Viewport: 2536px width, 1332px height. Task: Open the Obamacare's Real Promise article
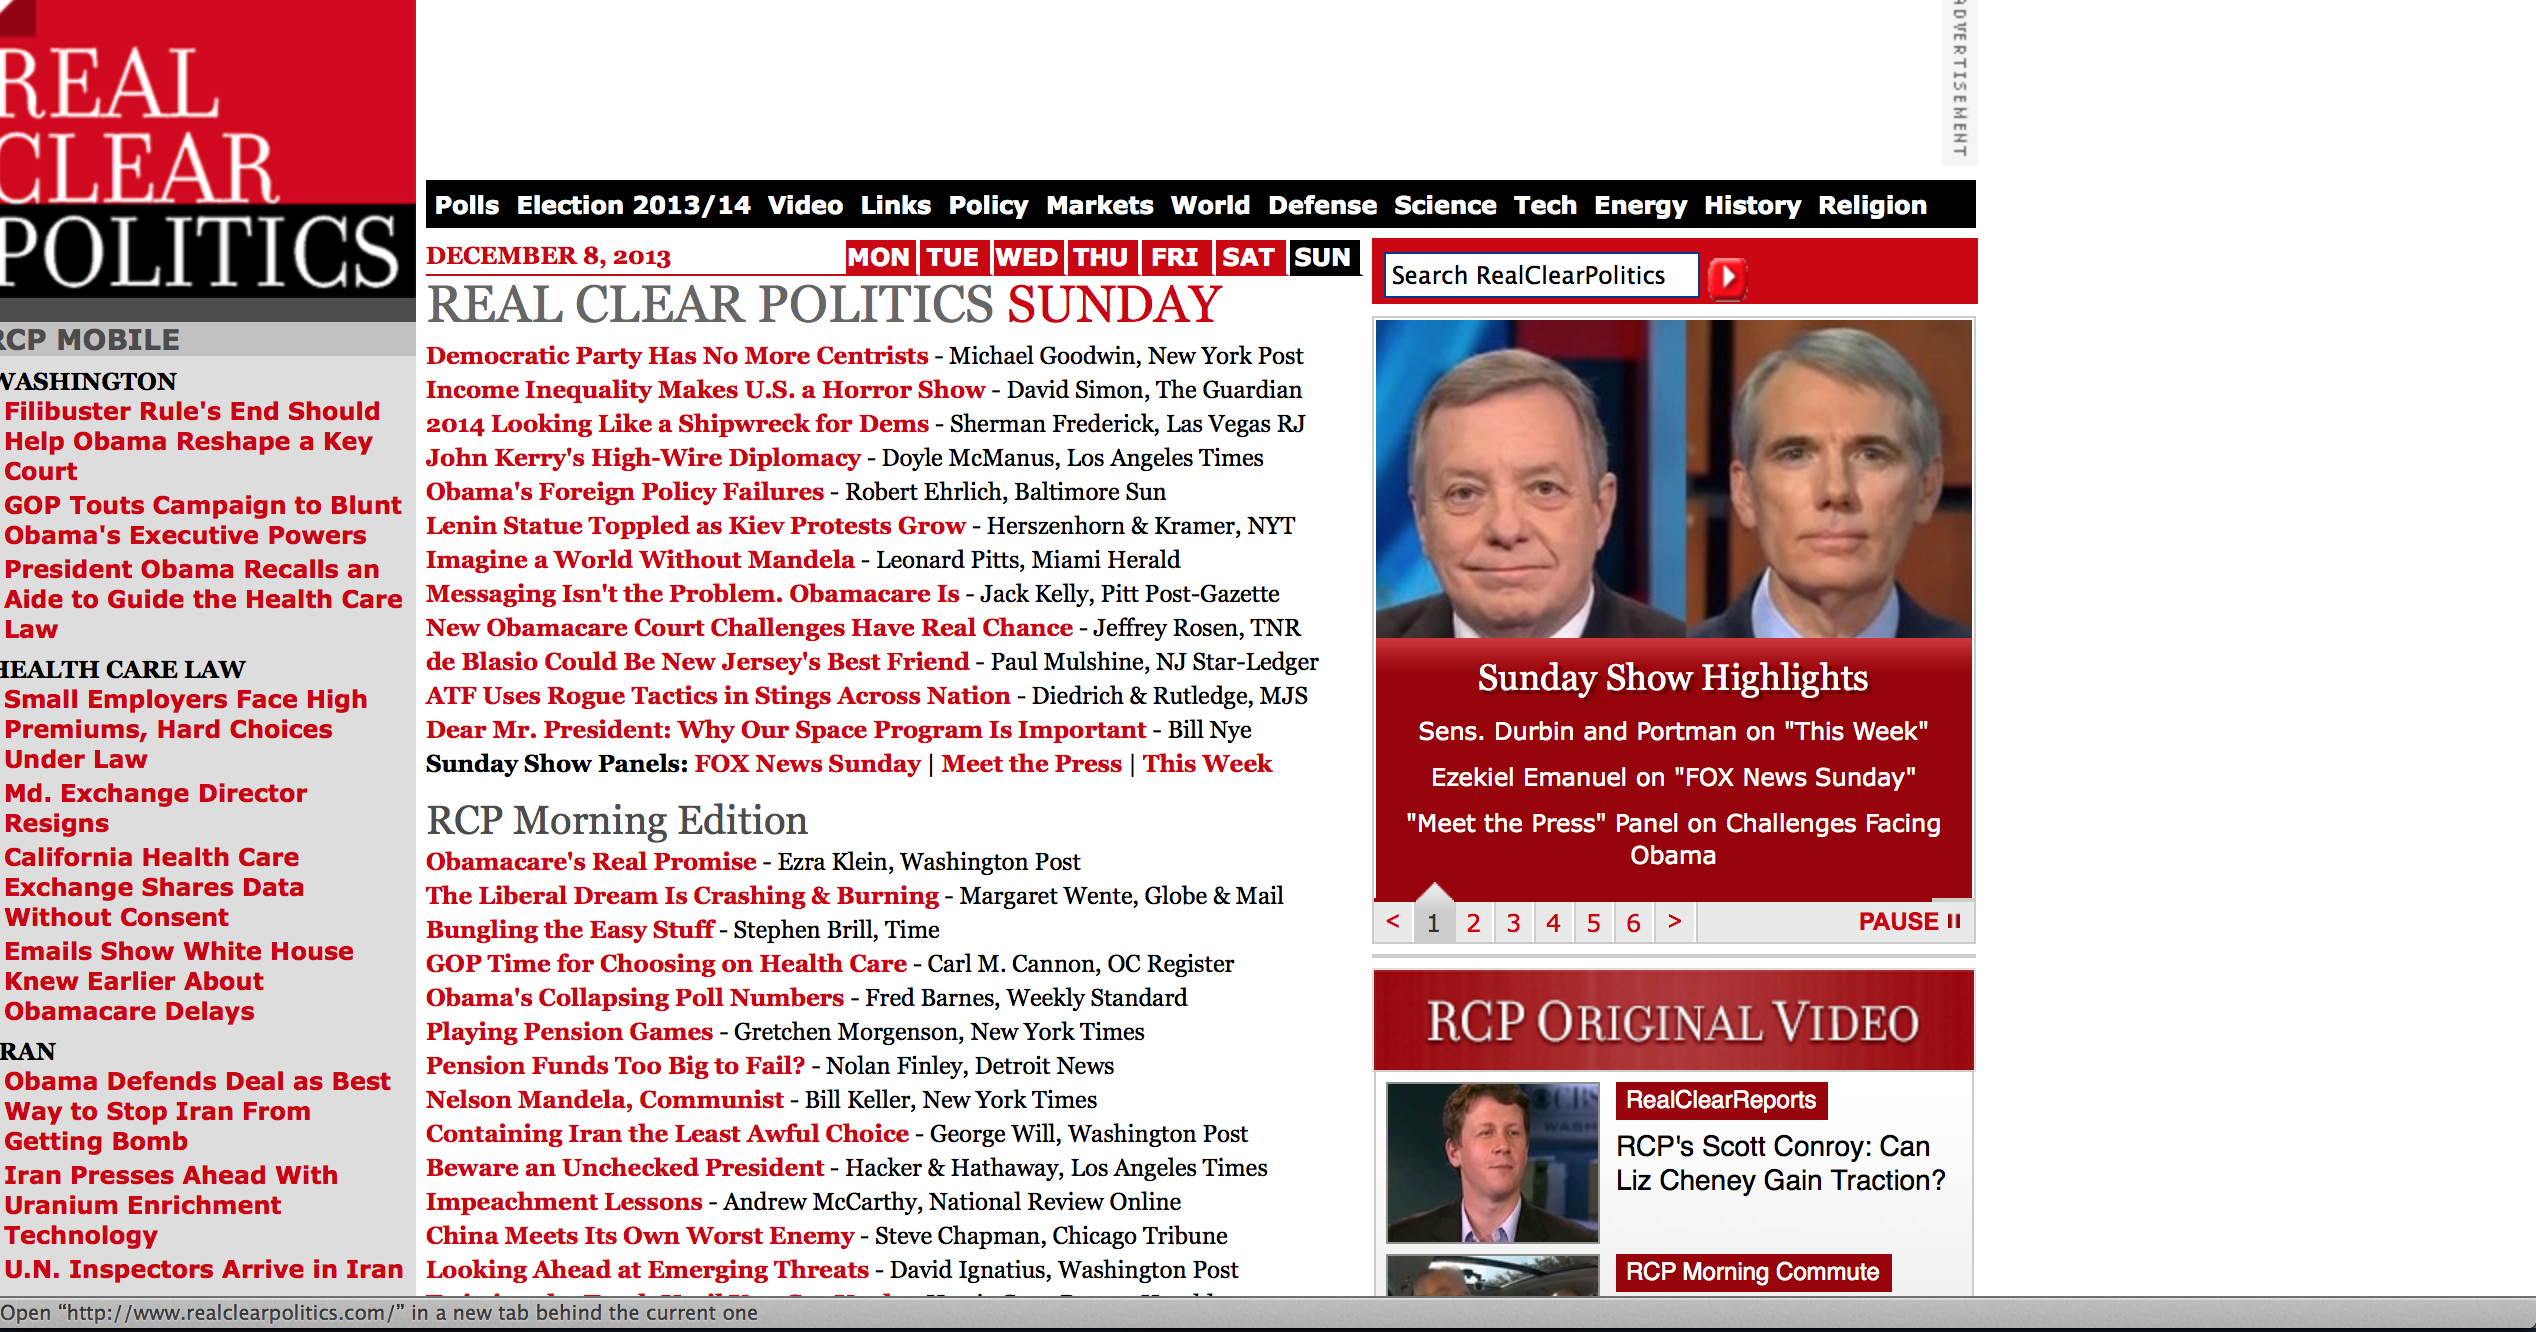[591, 862]
